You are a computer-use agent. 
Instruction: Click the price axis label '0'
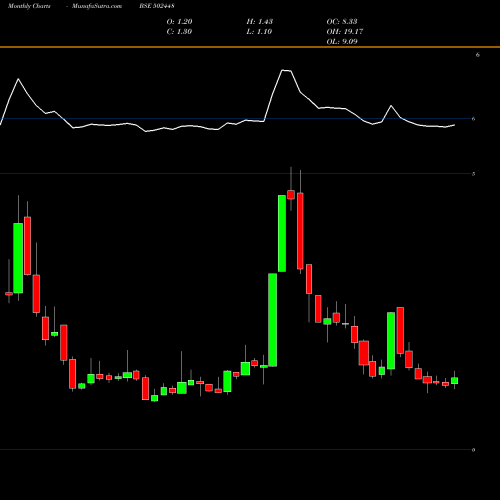click(x=473, y=450)
